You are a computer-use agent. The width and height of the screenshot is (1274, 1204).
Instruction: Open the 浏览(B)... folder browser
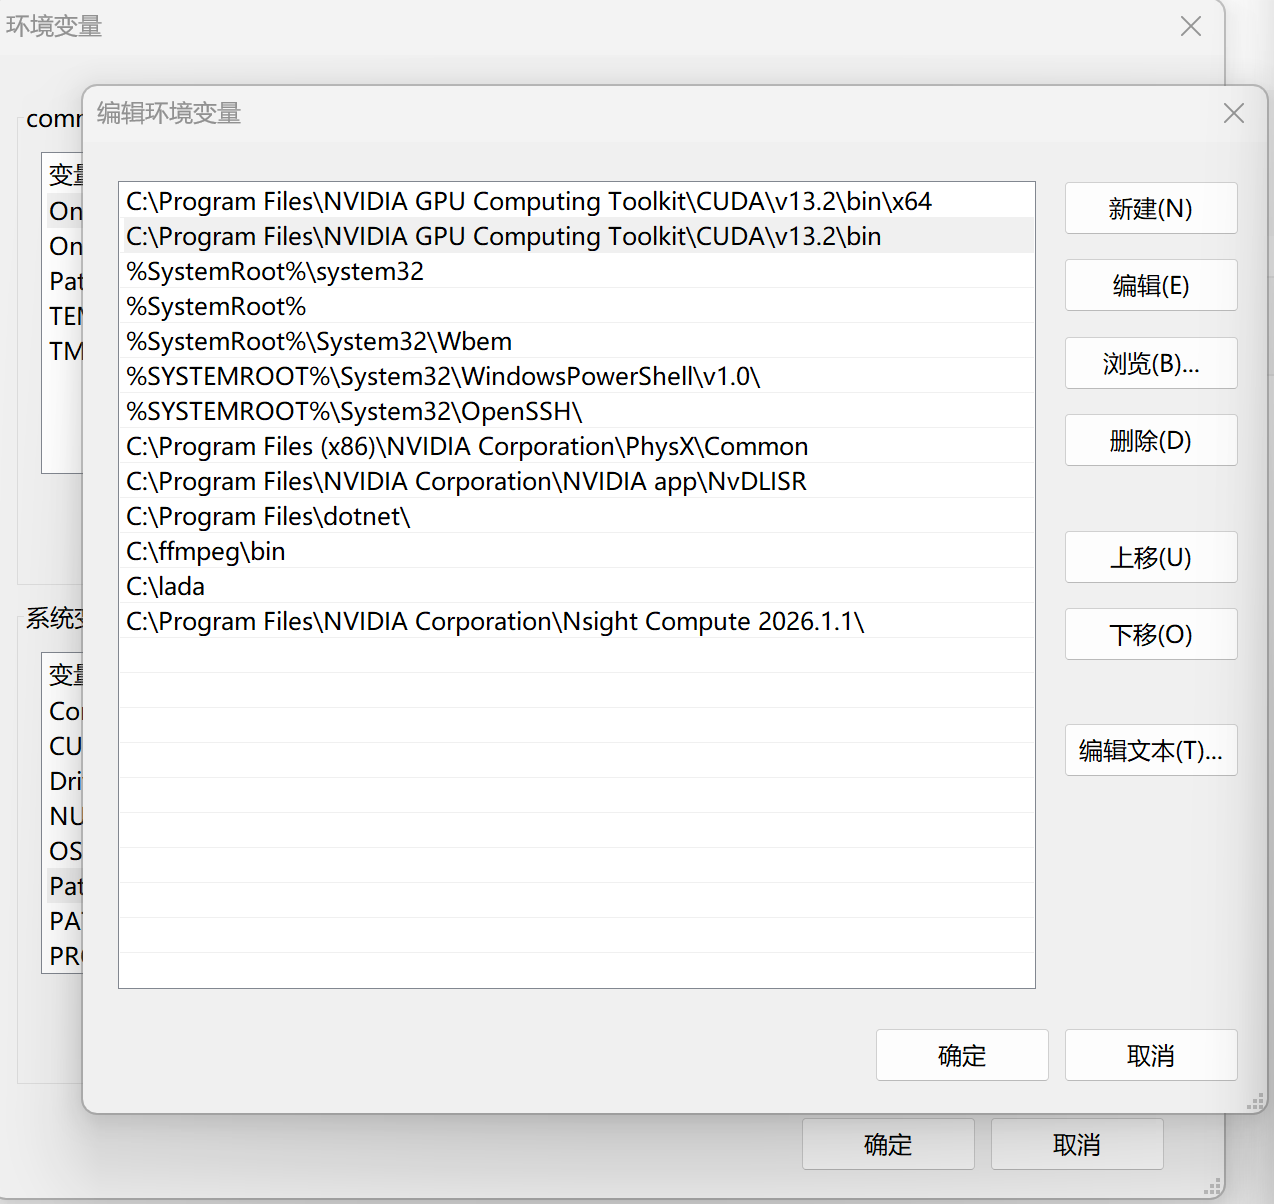(x=1151, y=363)
